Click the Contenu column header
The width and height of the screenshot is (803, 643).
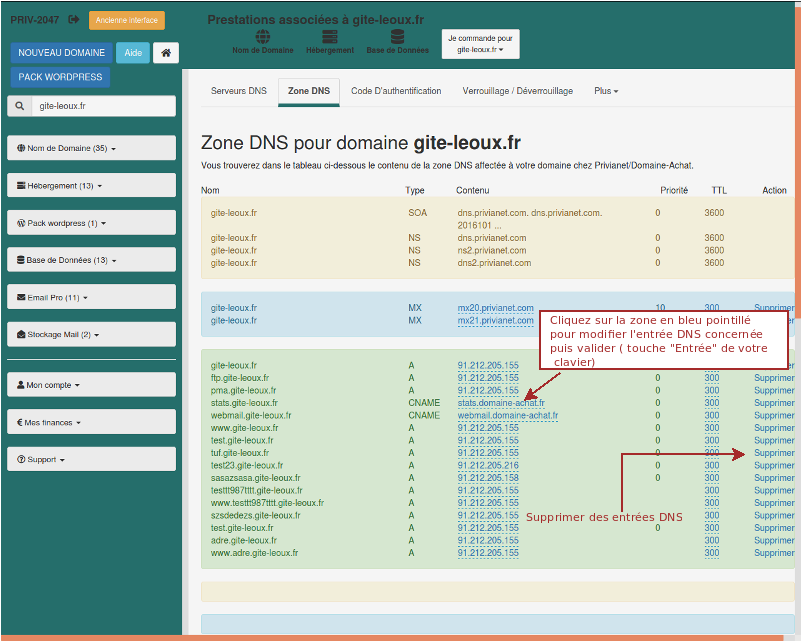point(473,190)
